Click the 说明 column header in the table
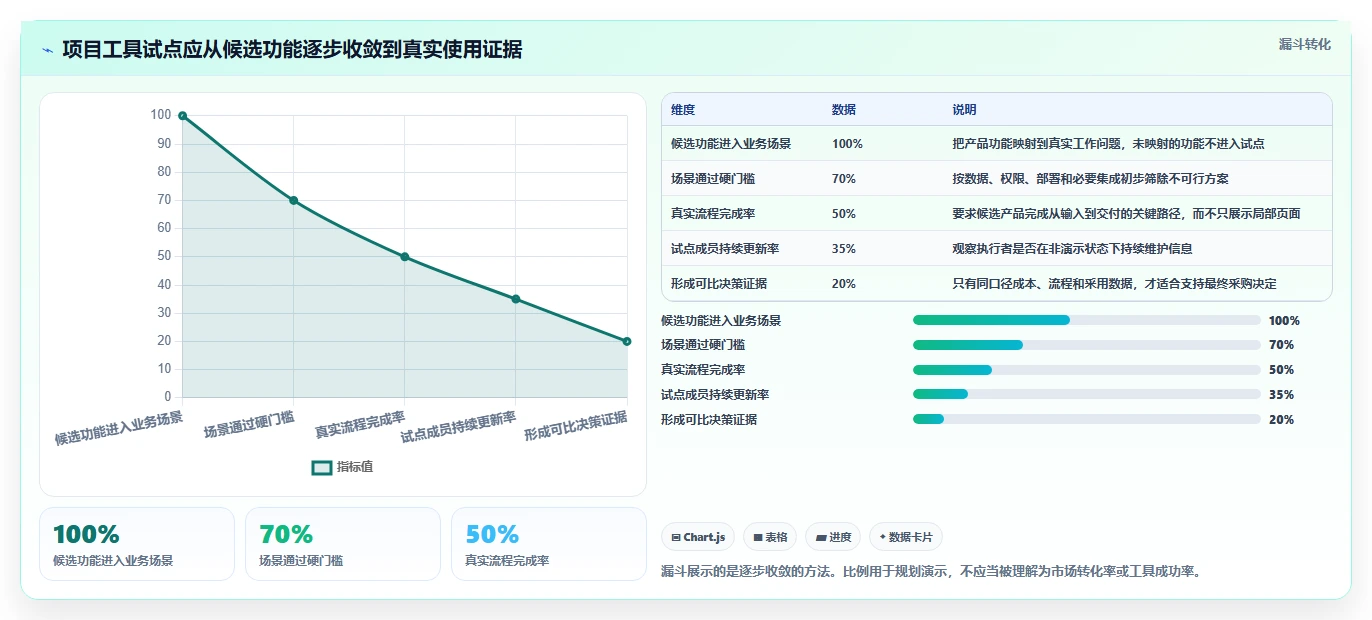The width and height of the screenshot is (1372, 620). (965, 110)
